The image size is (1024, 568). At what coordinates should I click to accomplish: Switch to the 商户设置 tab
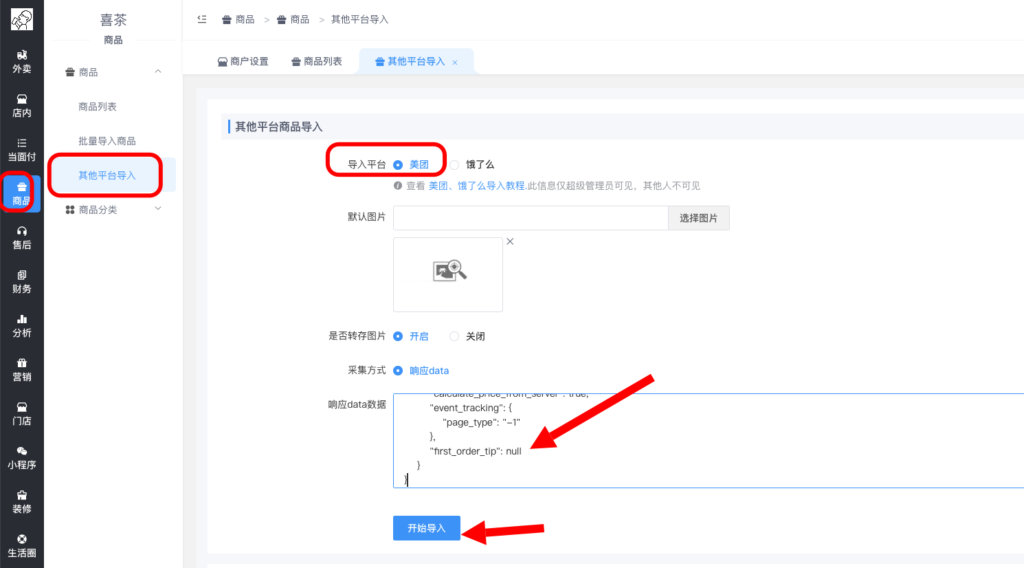(x=243, y=61)
